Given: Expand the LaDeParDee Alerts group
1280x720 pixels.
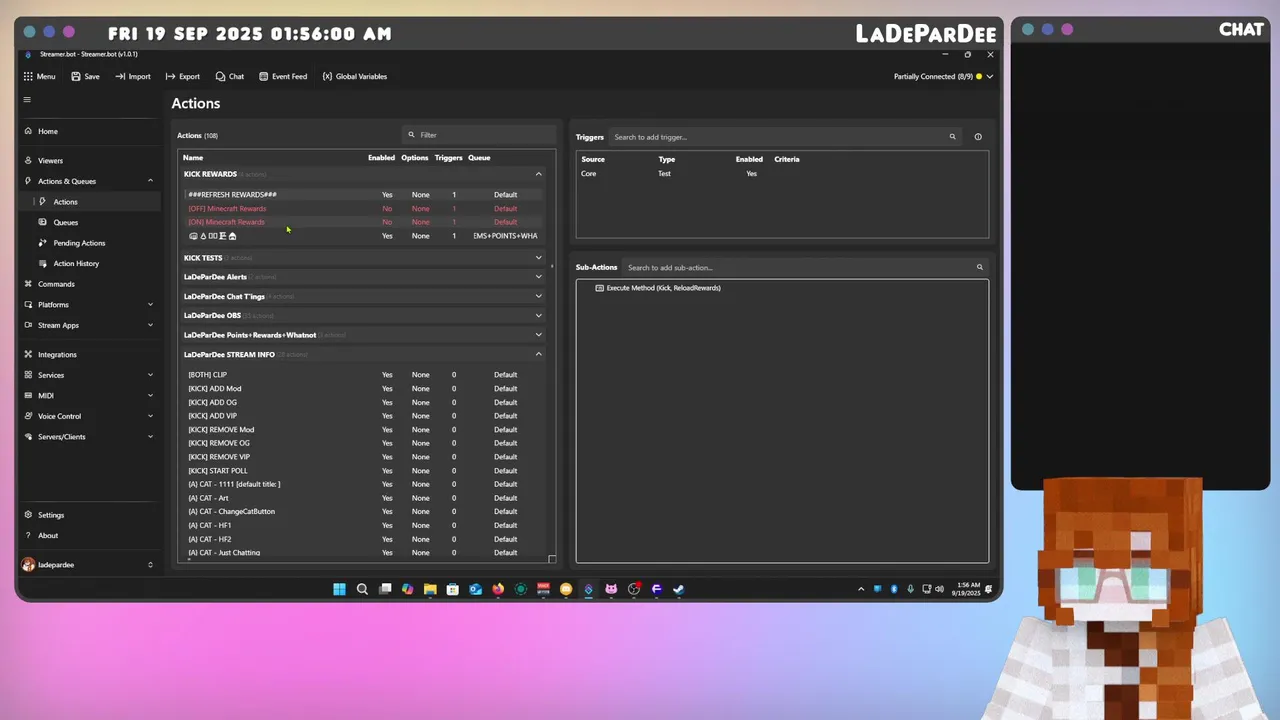Looking at the screenshot, I should (538, 277).
